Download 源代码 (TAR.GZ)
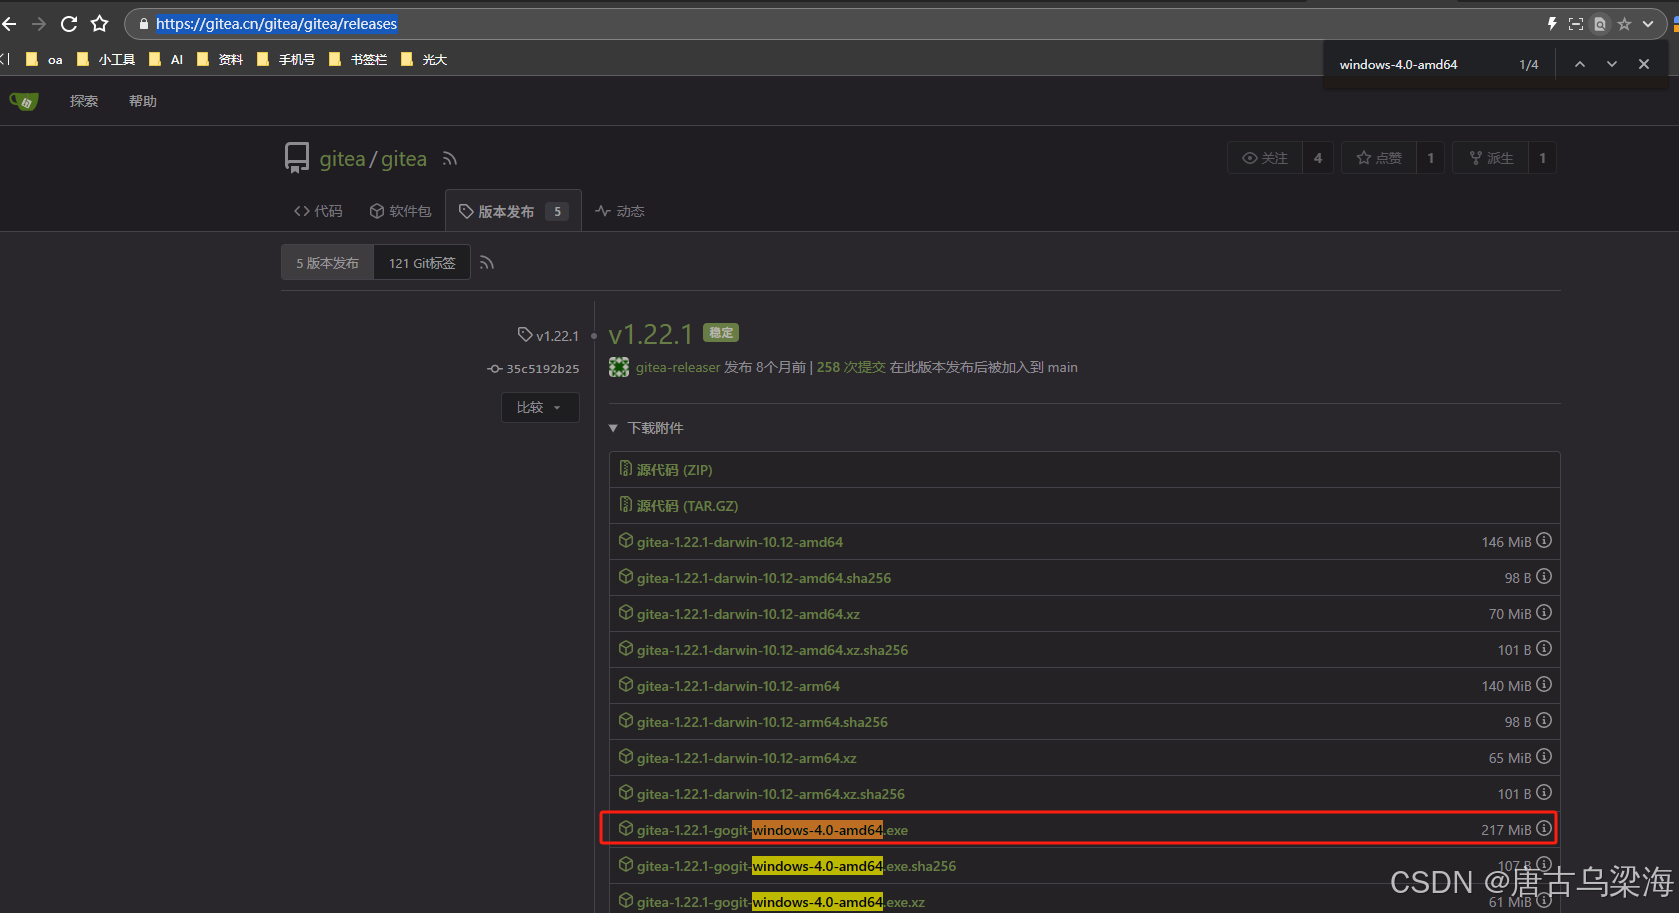The height and width of the screenshot is (913, 1679). pos(687,506)
